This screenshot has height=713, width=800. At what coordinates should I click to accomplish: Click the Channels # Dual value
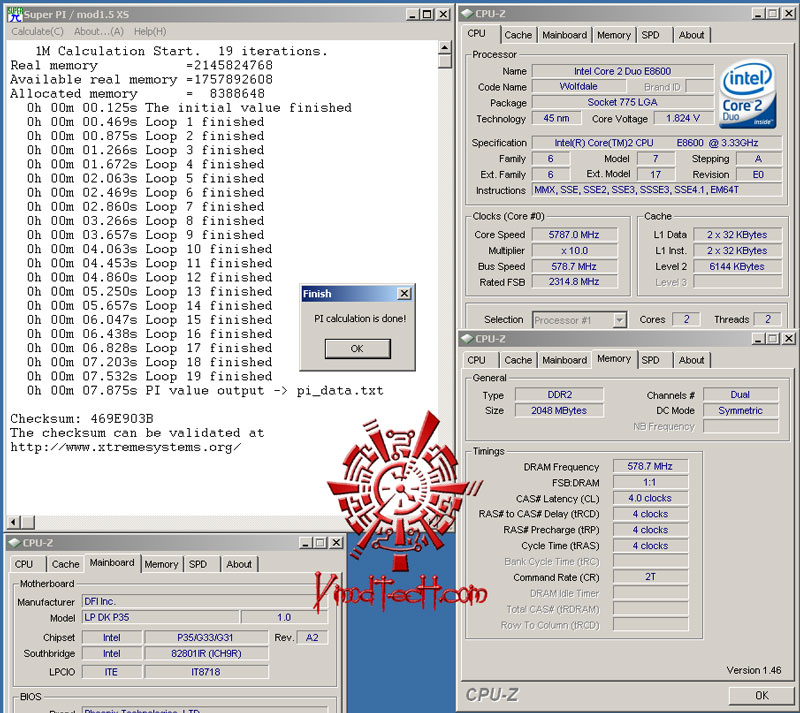(740, 395)
